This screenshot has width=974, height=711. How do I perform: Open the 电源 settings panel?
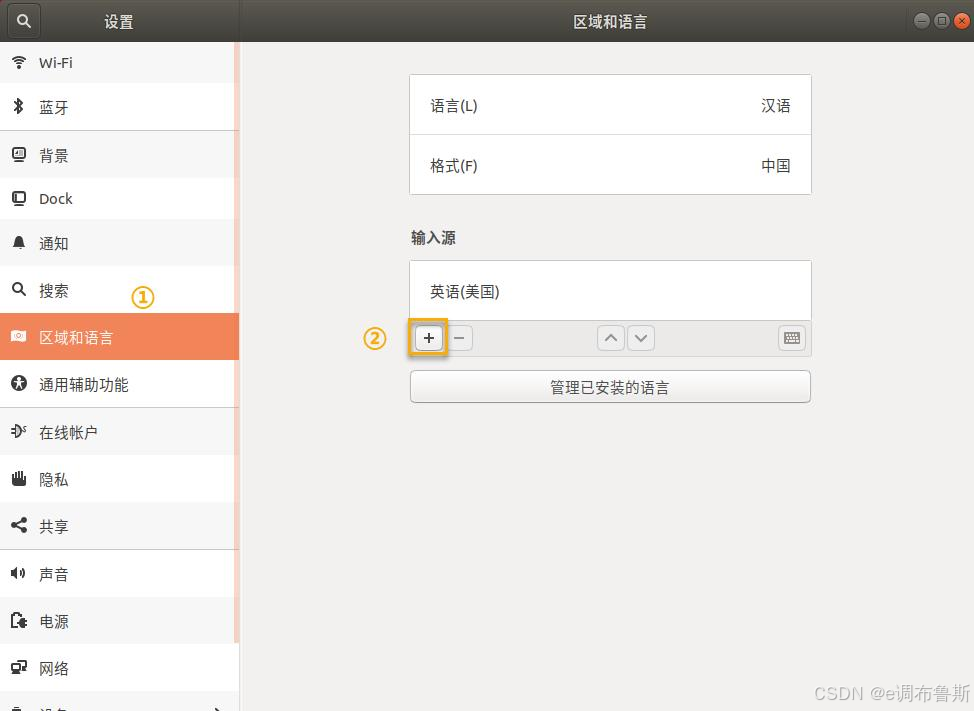(x=117, y=622)
